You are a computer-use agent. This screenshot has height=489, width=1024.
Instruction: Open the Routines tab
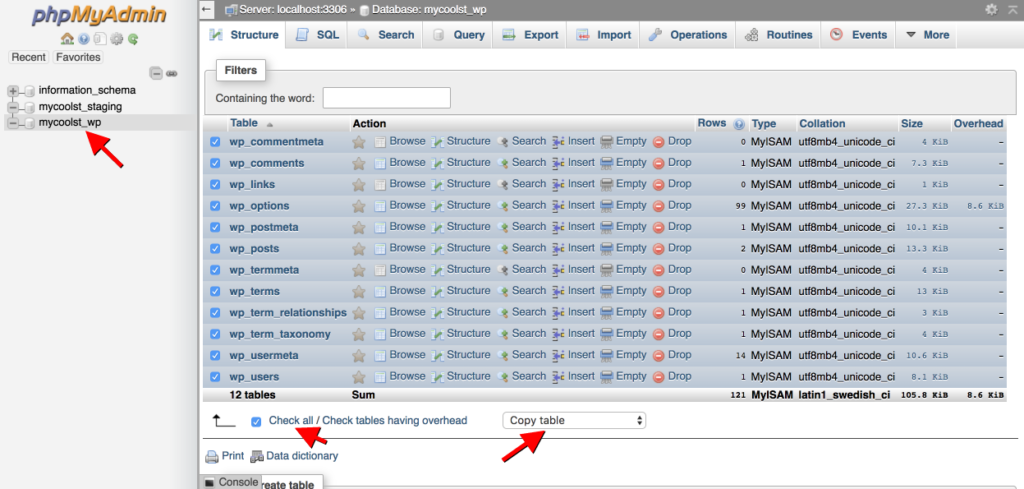coord(778,35)
